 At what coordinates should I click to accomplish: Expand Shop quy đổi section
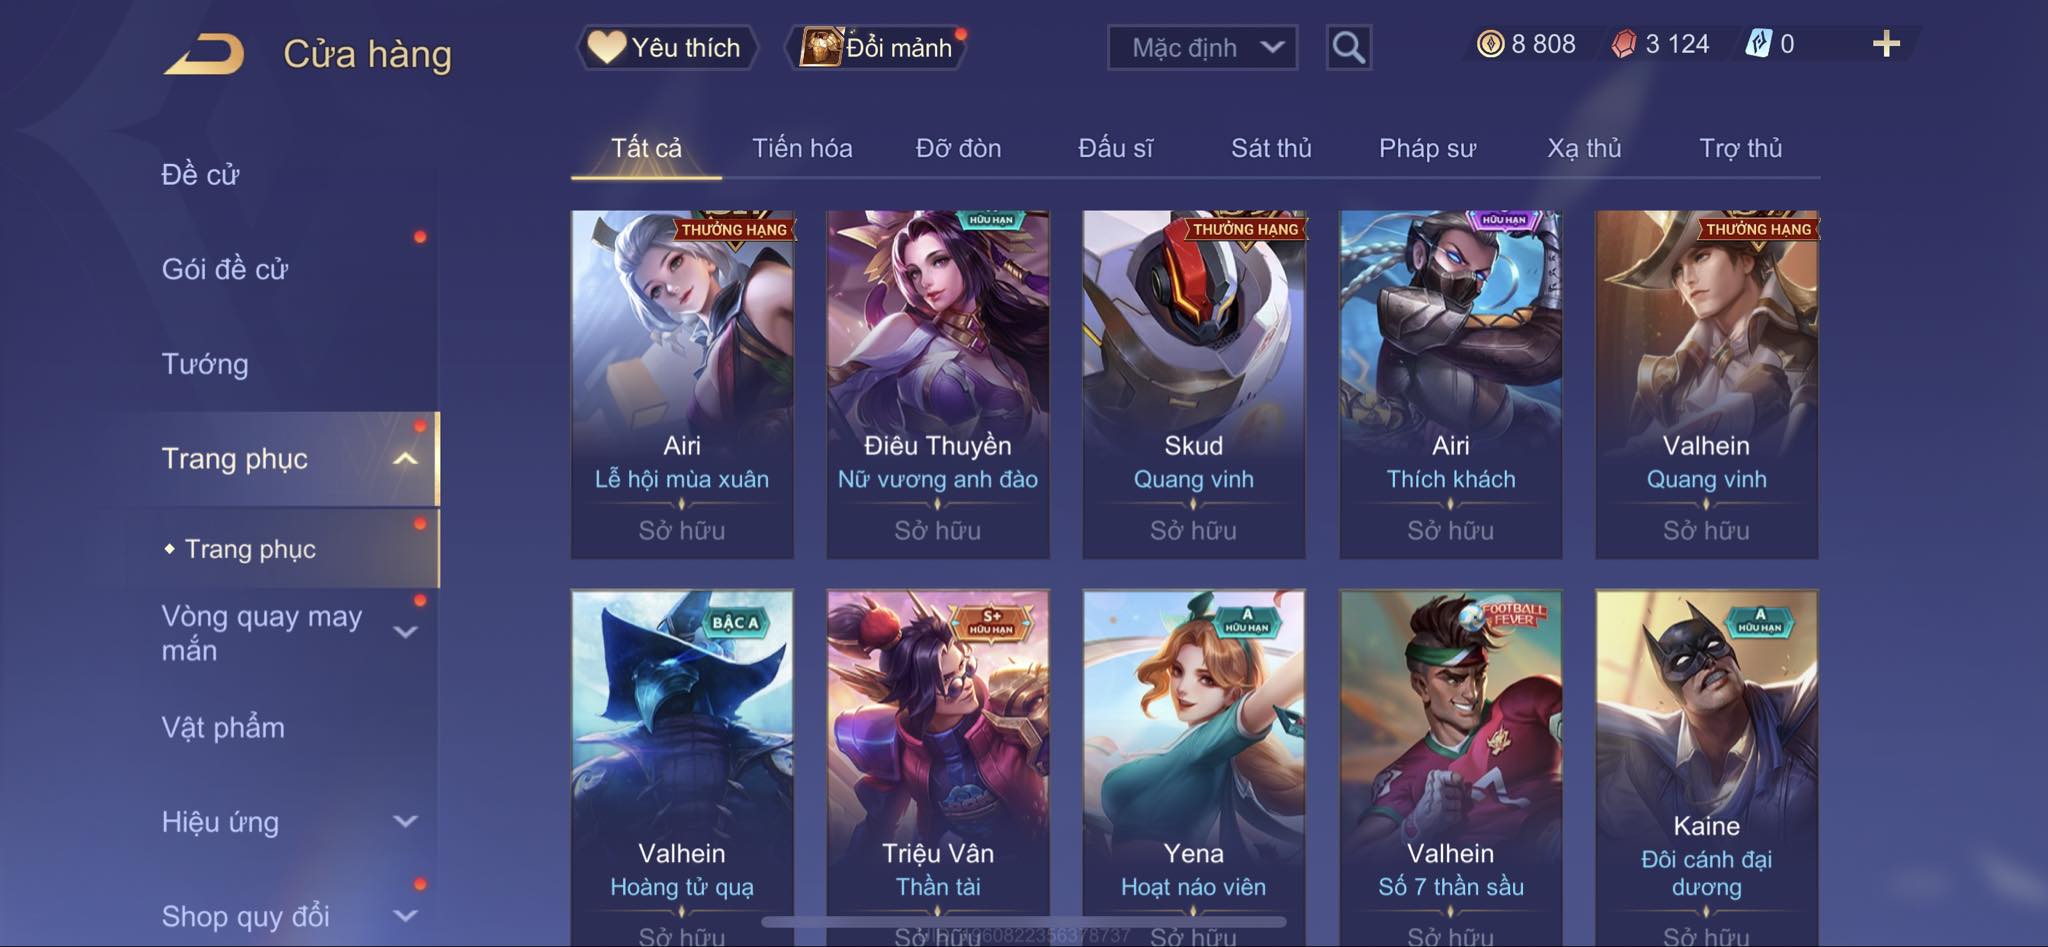tap(405, 916)
